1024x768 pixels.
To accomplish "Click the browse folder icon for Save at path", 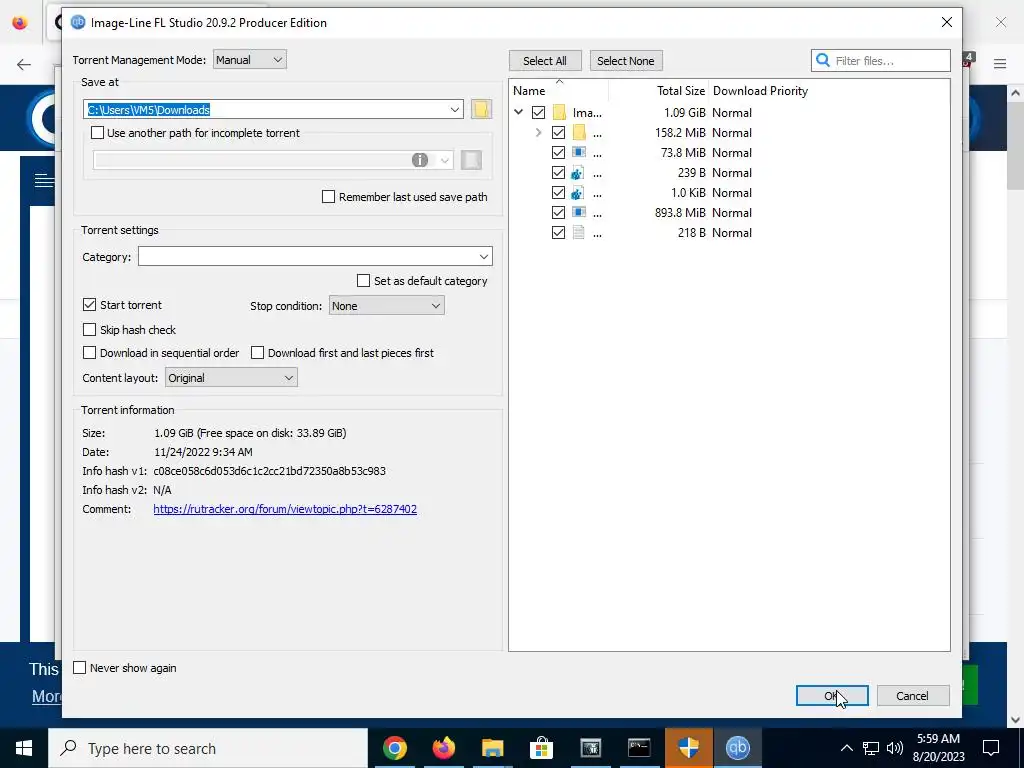I will pos(481,109).
